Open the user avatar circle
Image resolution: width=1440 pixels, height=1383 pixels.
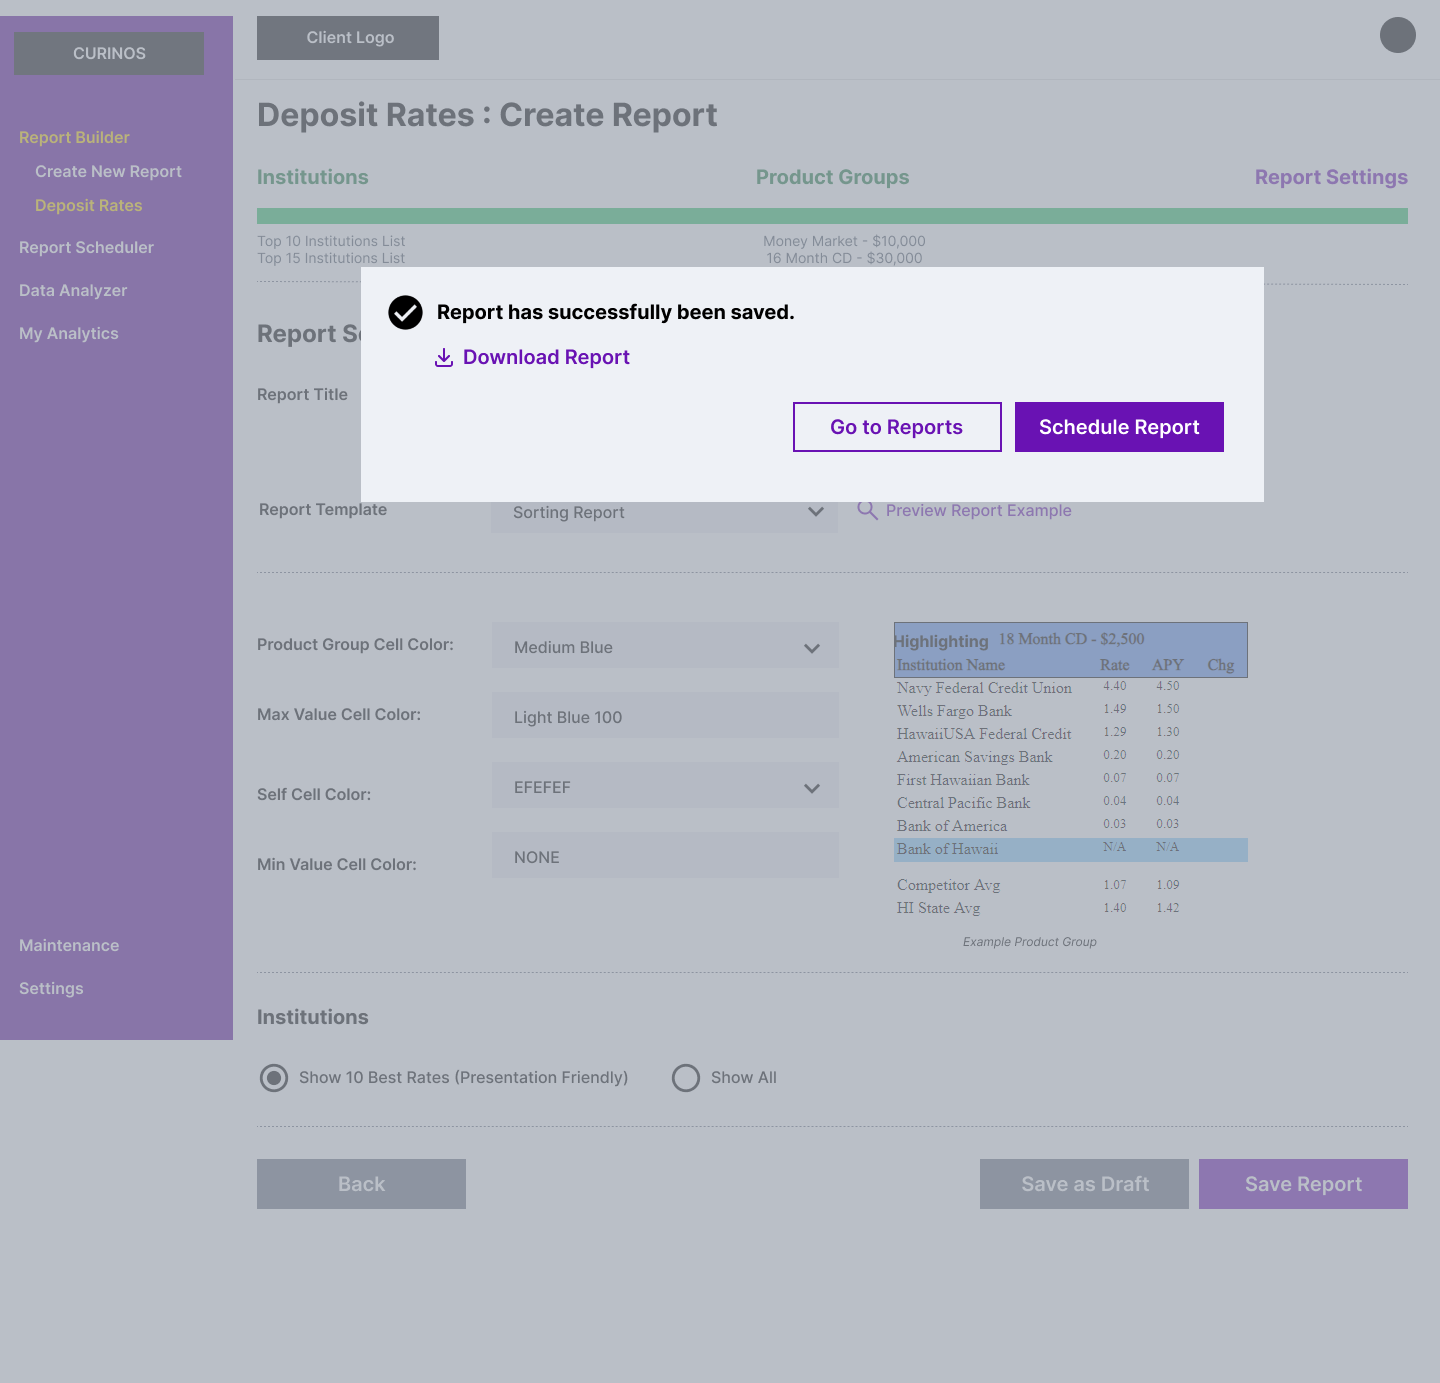click(x=1398, y=35)
